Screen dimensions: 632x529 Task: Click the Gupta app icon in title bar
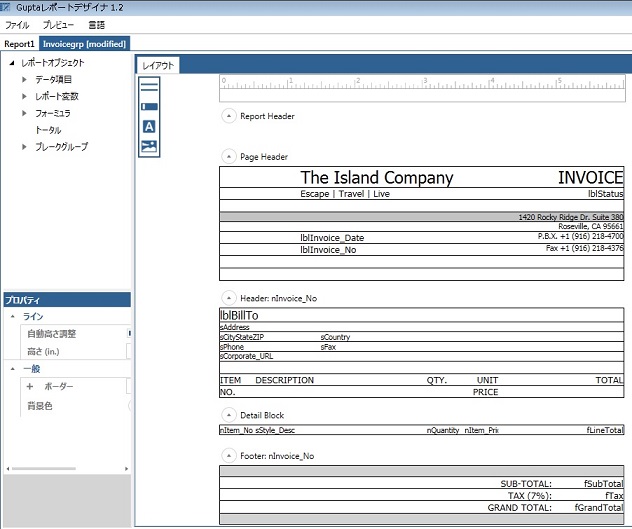[x=6, y=7]
